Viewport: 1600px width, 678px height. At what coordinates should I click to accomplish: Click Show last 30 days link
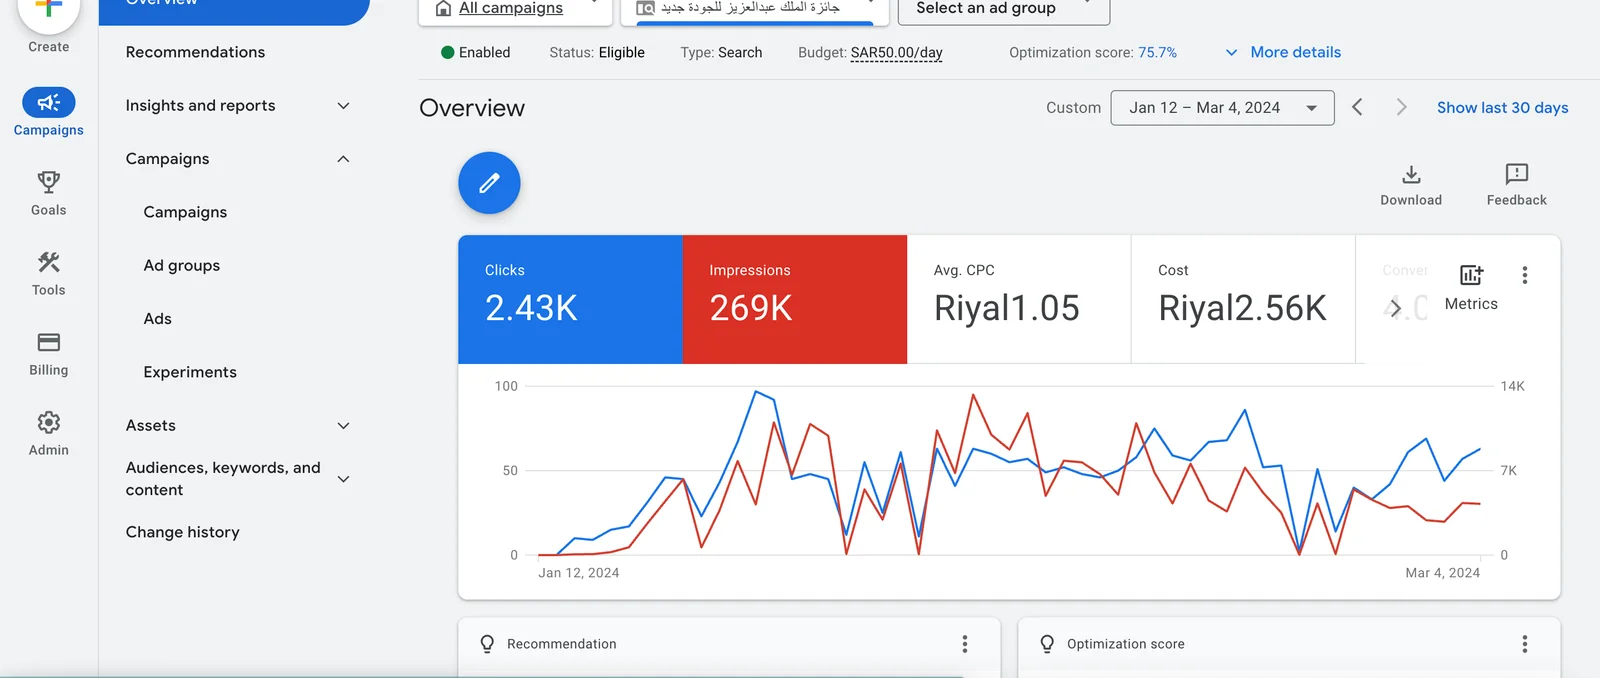[x=1502, y=108]
